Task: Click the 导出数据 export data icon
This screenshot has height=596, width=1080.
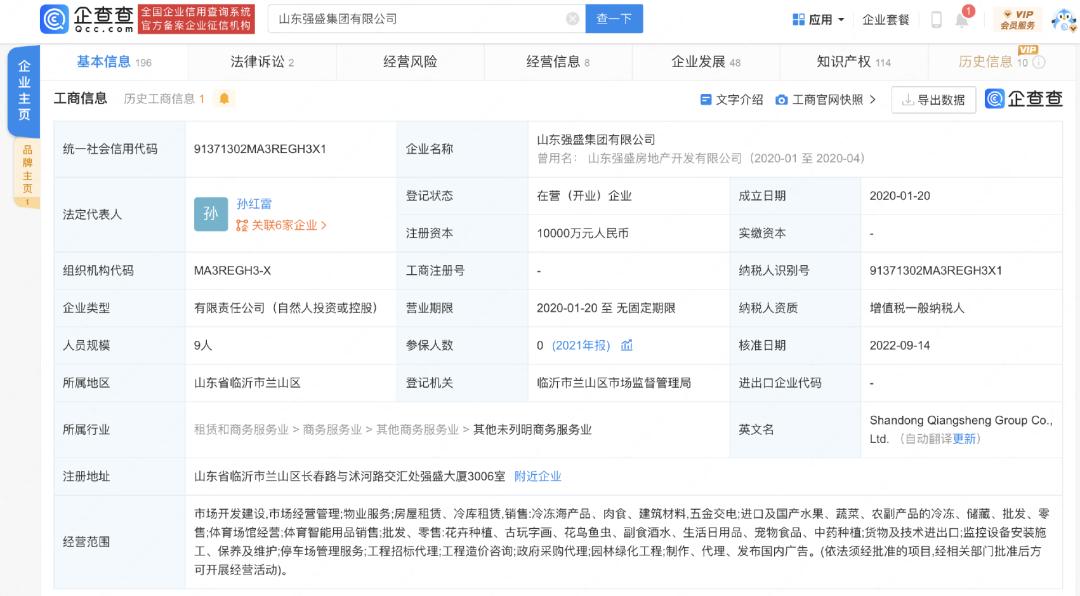Action: pyautogui.click(x=910, y=100)
